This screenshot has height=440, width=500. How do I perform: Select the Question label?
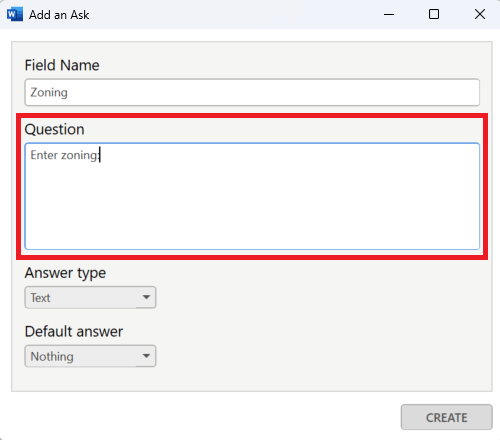pos(54,129)
